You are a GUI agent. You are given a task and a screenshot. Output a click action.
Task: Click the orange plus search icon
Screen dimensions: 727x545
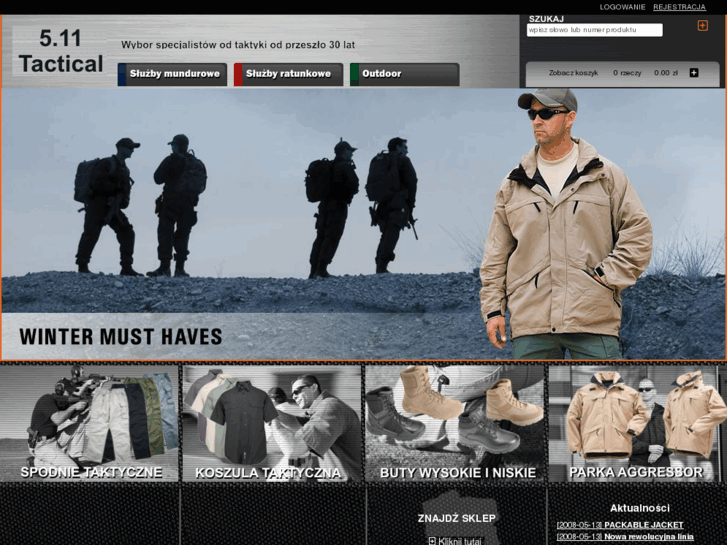(x=702, y=26)
